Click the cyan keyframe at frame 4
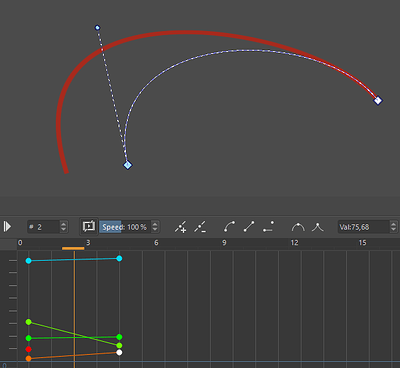Image resolution: width=400 pixels, height=368 pixels. (x=119, y=258)
